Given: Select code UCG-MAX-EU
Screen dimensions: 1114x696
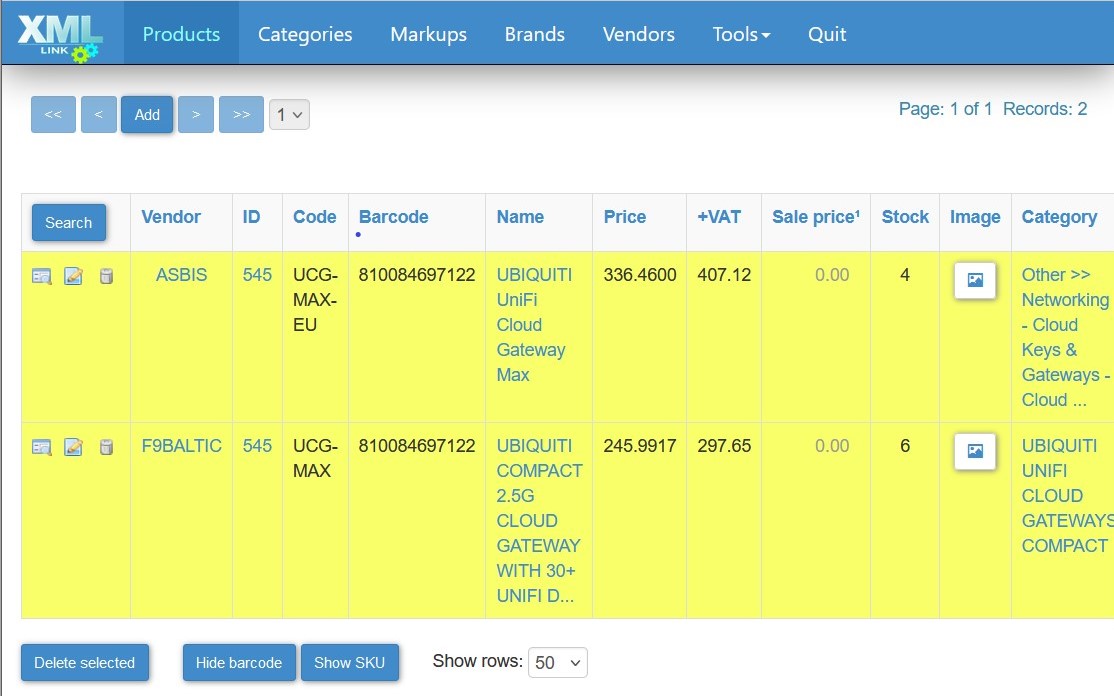Looking at the screenshot, I should 315,300.
